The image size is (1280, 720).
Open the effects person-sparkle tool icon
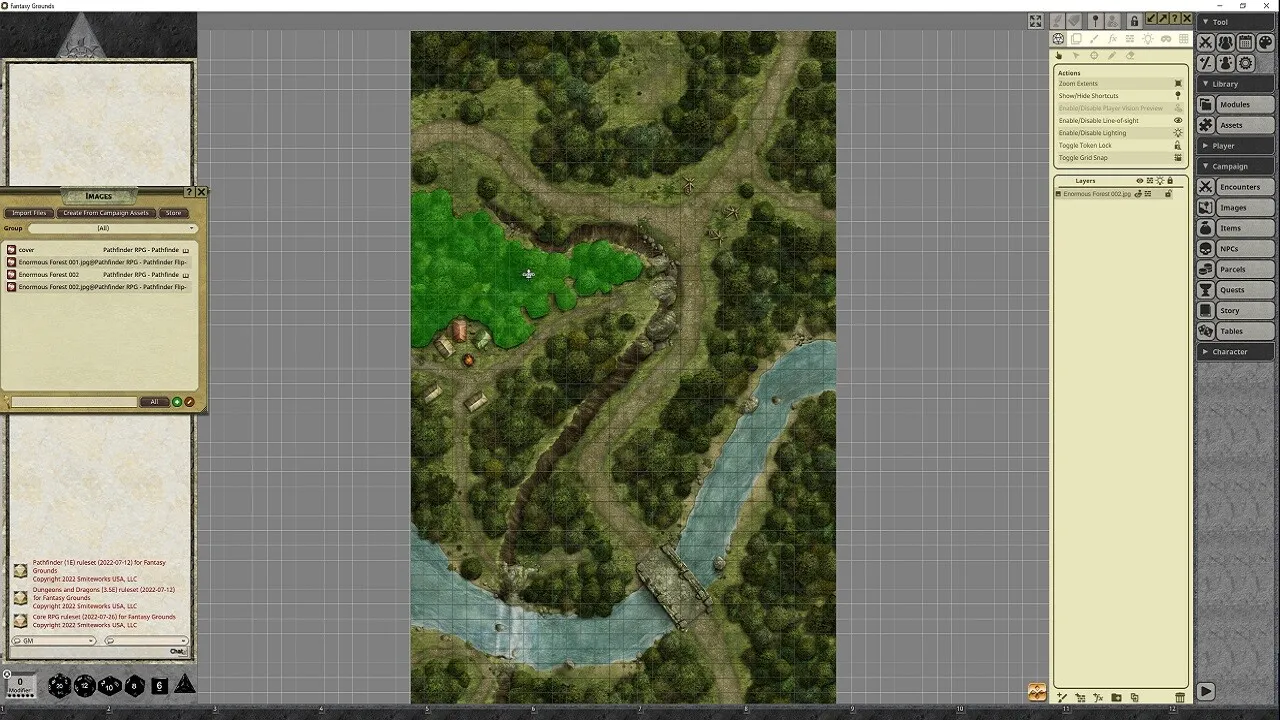[x=1225, y=63]
